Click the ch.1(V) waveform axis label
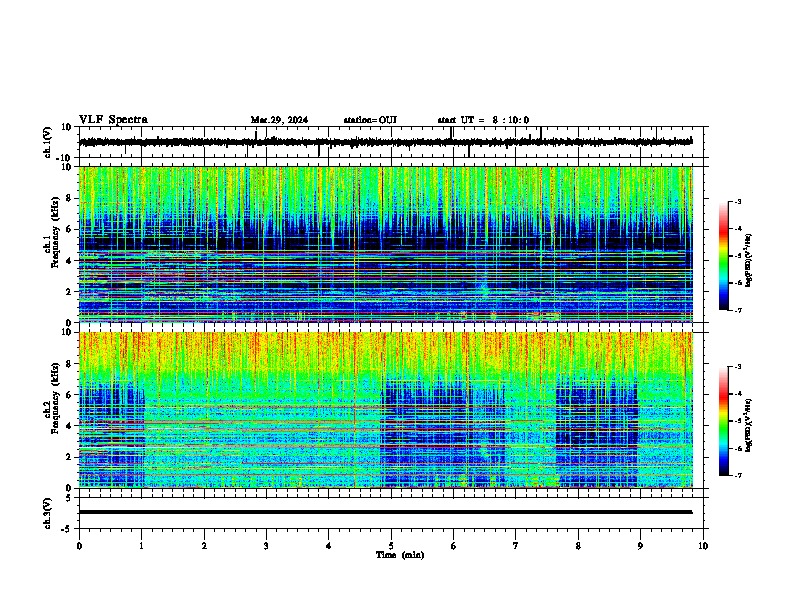 point(48,142)
